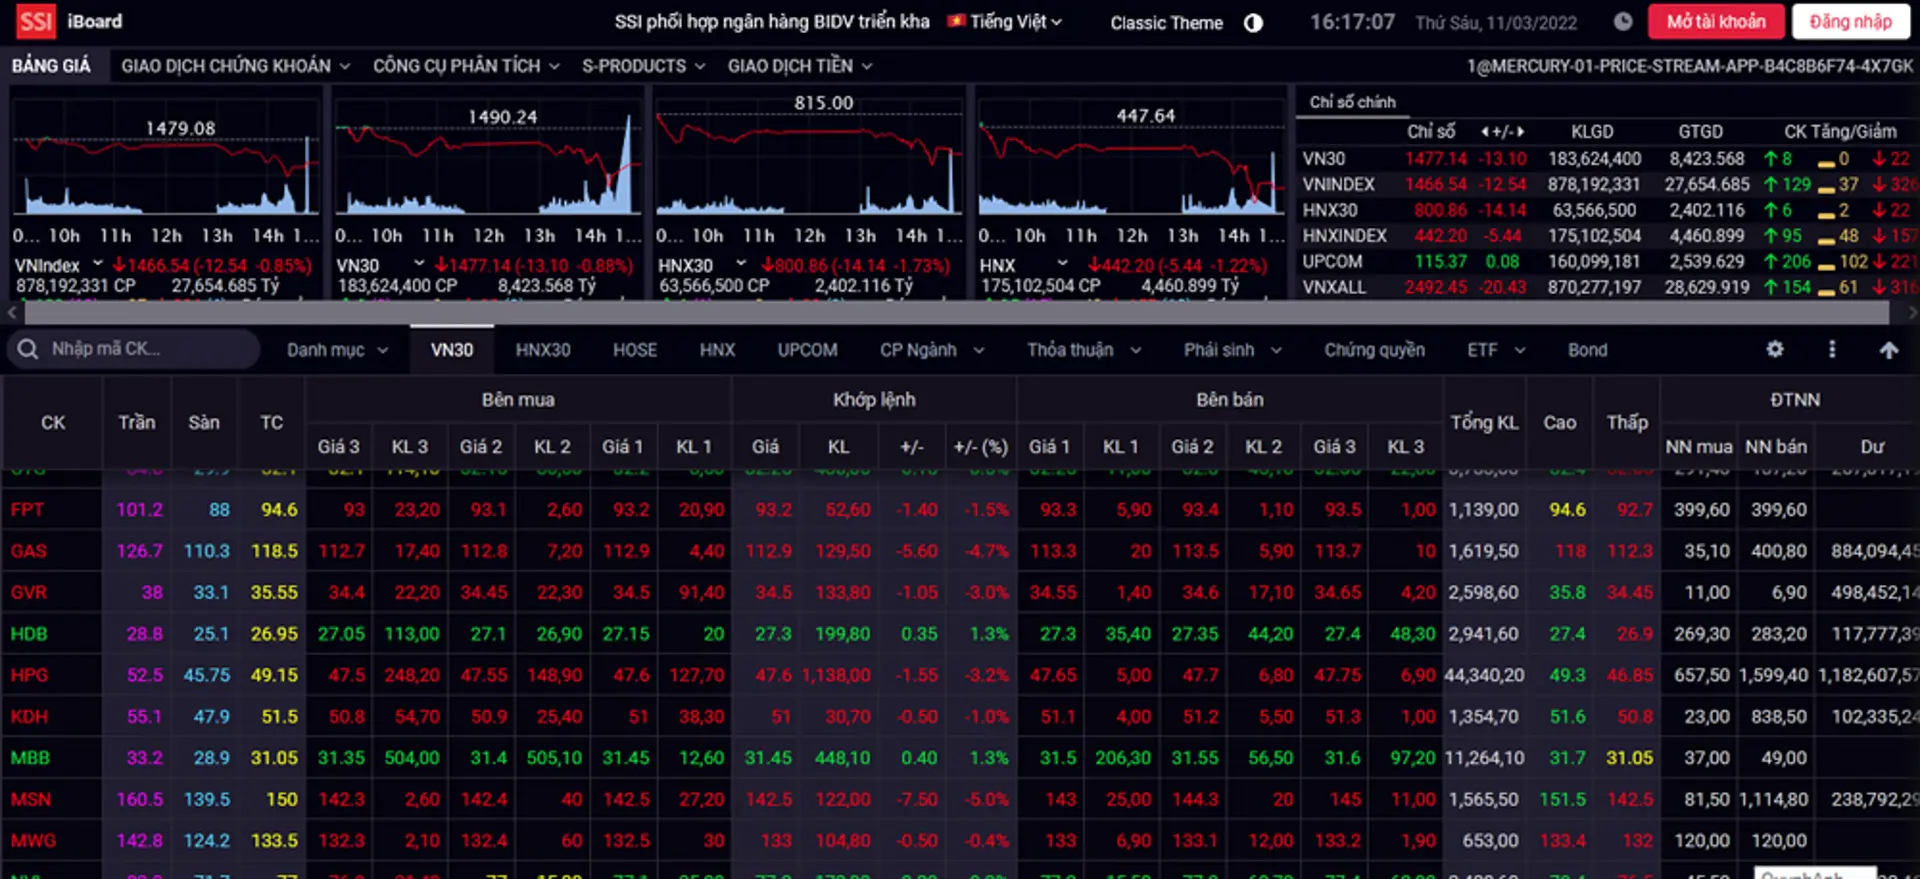Switch to the HNX tab
Viewport: 1920px width, 879px height.
(717, 350)
